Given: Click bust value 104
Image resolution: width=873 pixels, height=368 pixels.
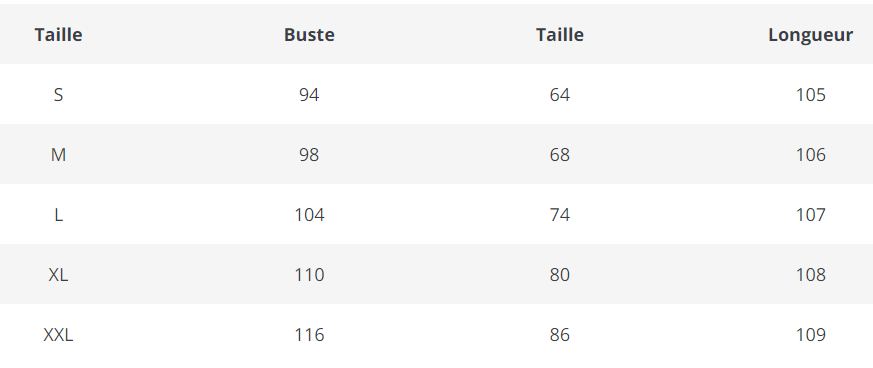Looking at the screenshot, I should tap(309, 215).
